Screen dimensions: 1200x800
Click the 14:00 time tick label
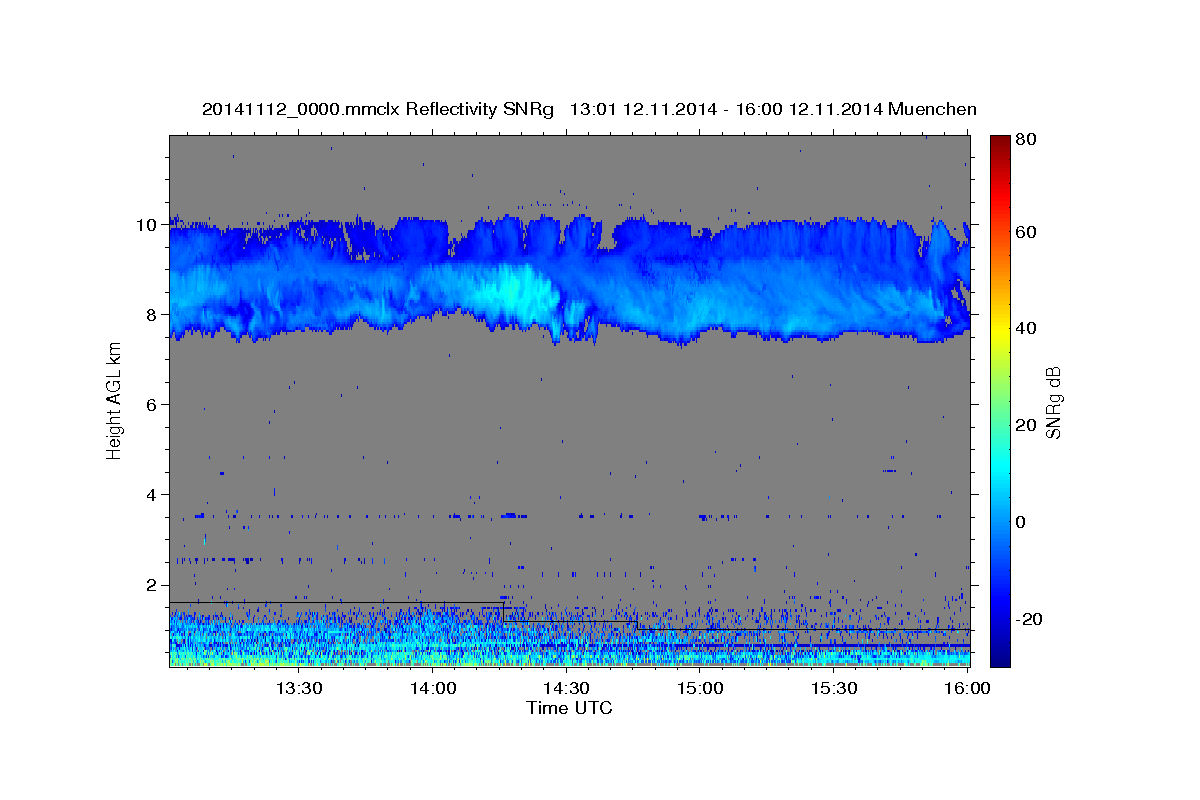point(432,688)
